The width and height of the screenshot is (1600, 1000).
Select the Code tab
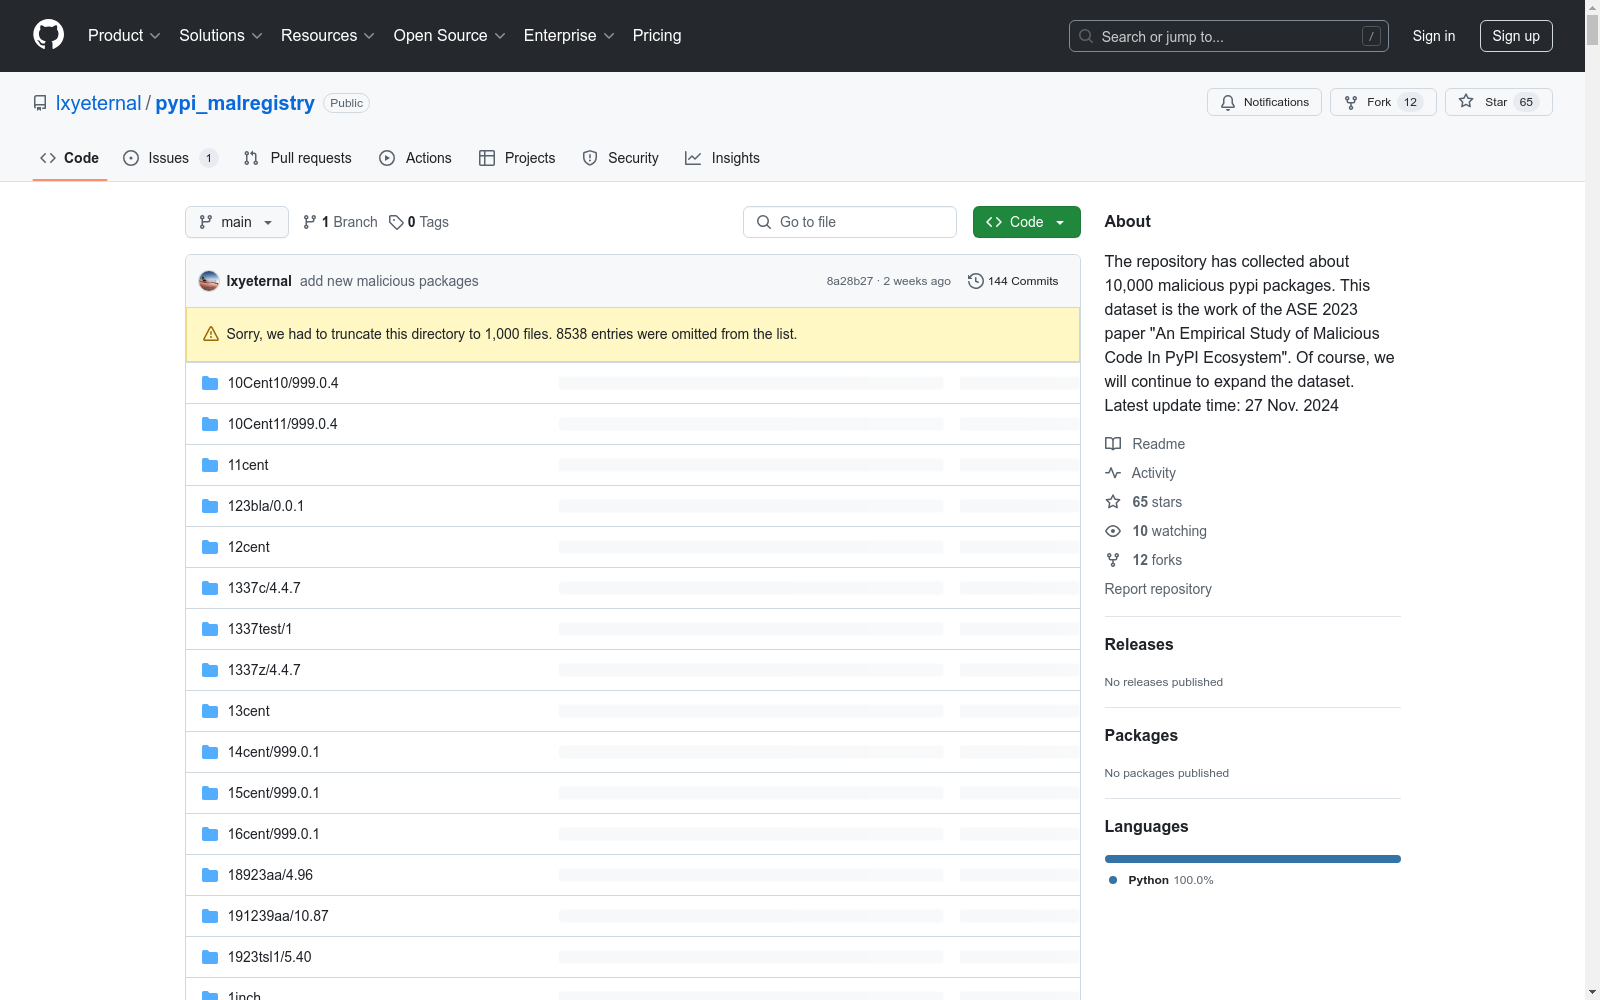pos(70,158)
